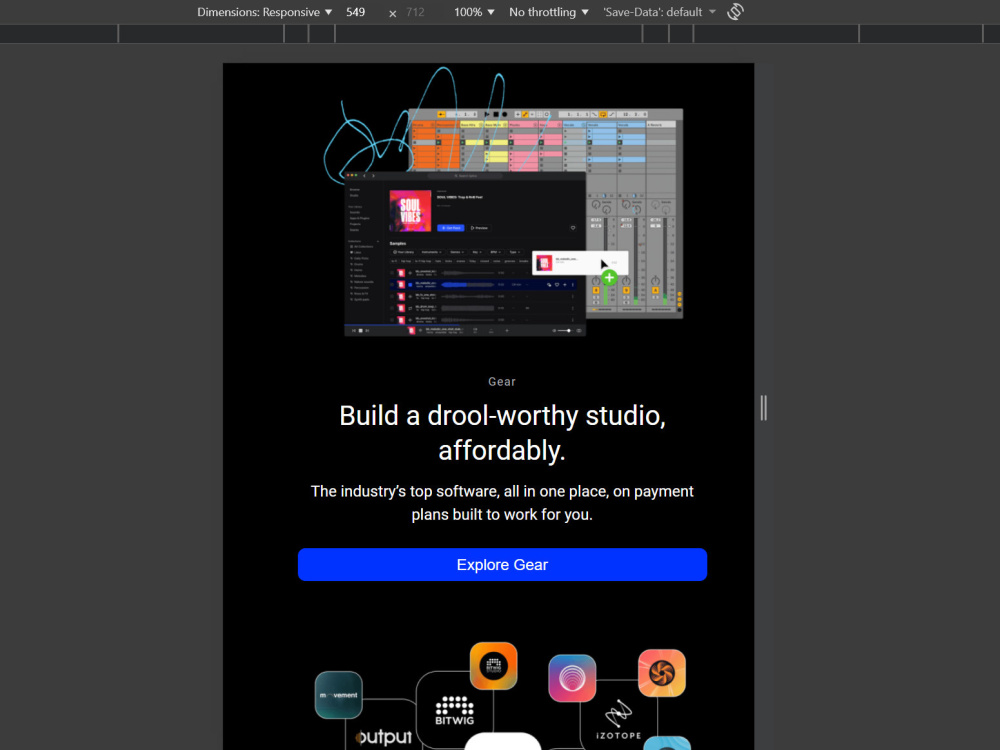Open the Dimensions: Responsive dropdown
This screenshot has height=750, width=1000.
pos(264,12)
